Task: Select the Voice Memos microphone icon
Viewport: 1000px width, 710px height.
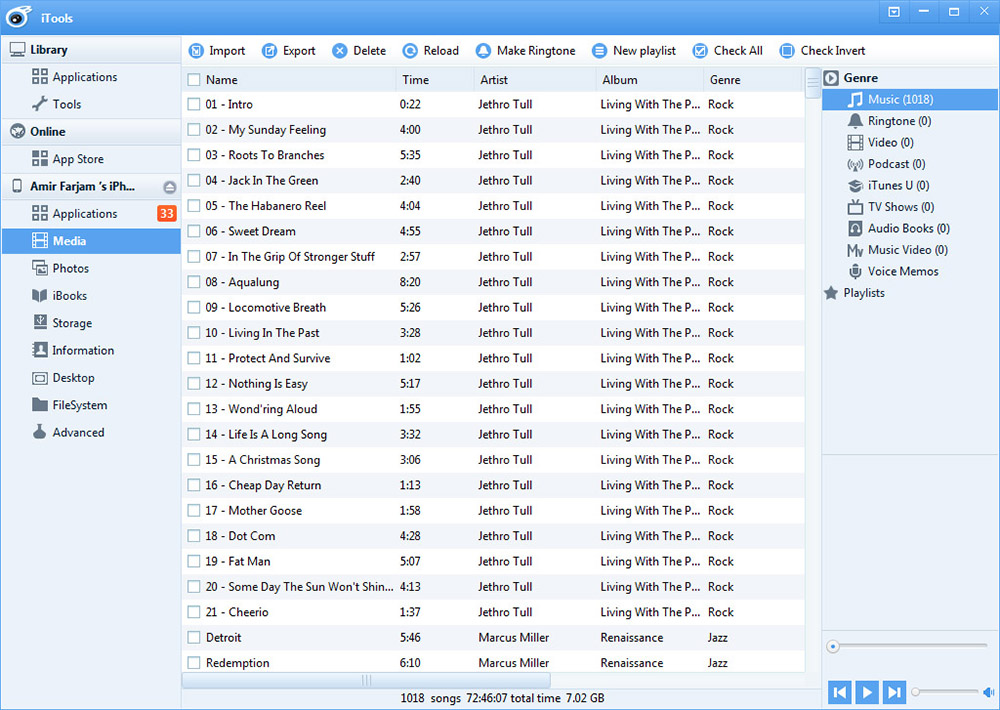Action: click(855, 271)
